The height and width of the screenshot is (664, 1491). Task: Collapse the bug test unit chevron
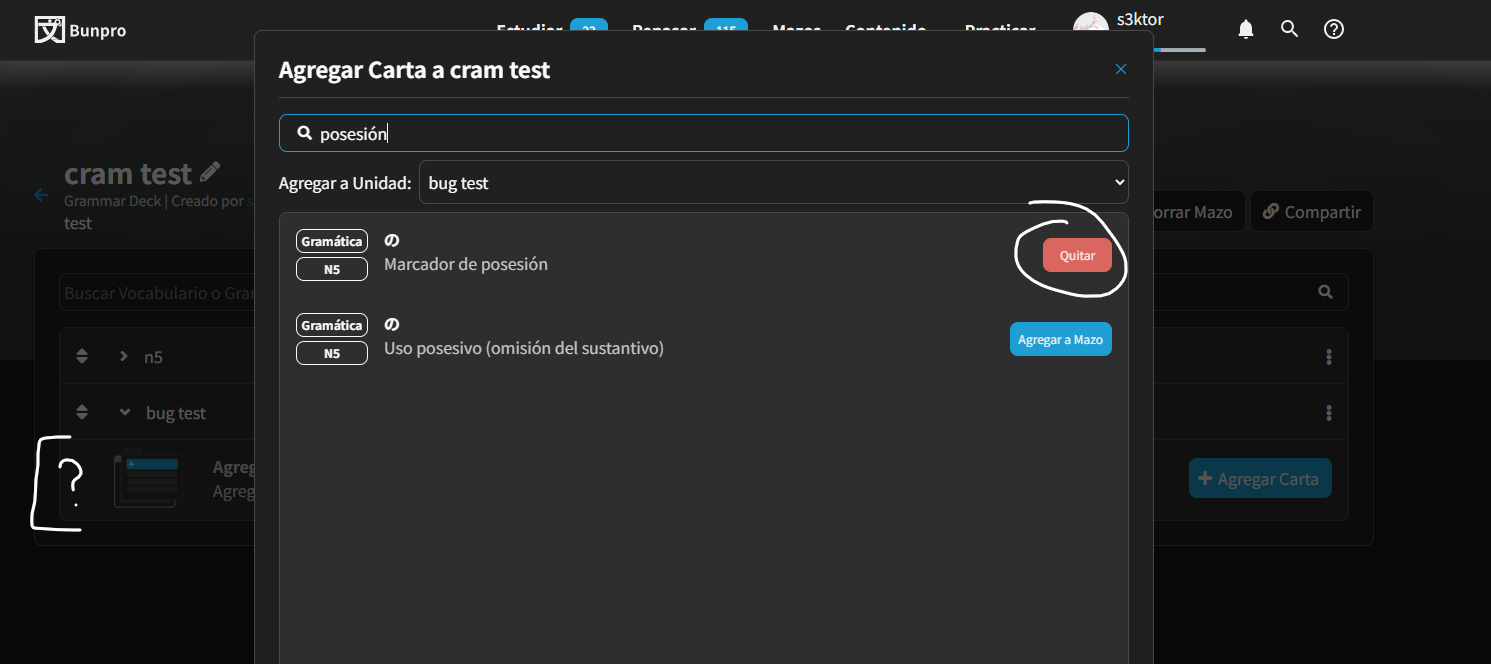coord(125,412)
